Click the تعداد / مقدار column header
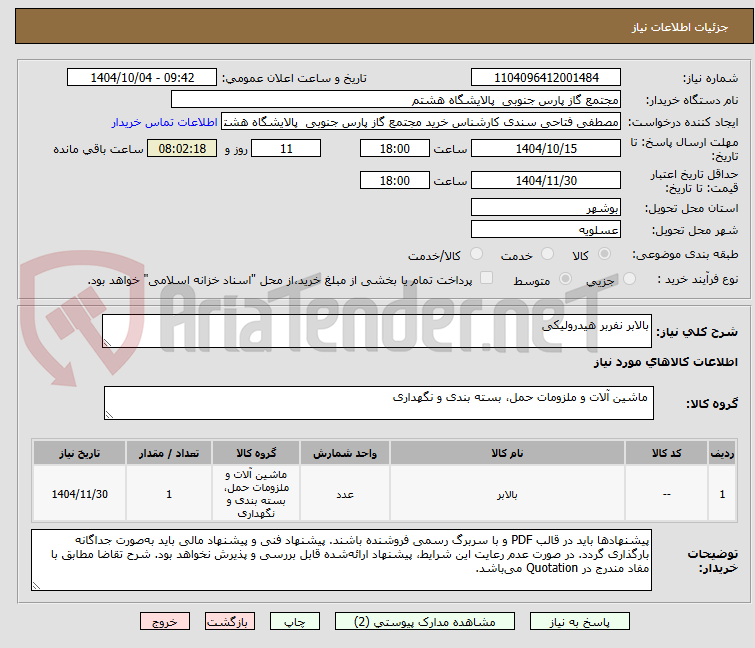This screenshot has width=755, height=648. click(169, 453)
